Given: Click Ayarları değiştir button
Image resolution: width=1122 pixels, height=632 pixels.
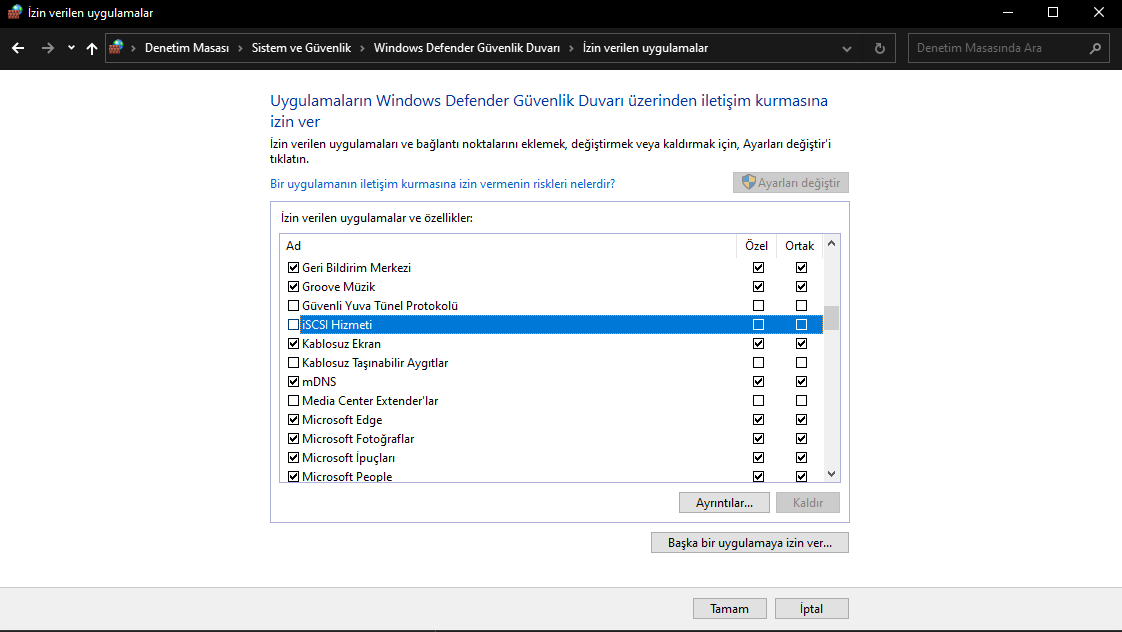Looking at the screenshot, I should point(791,183).
